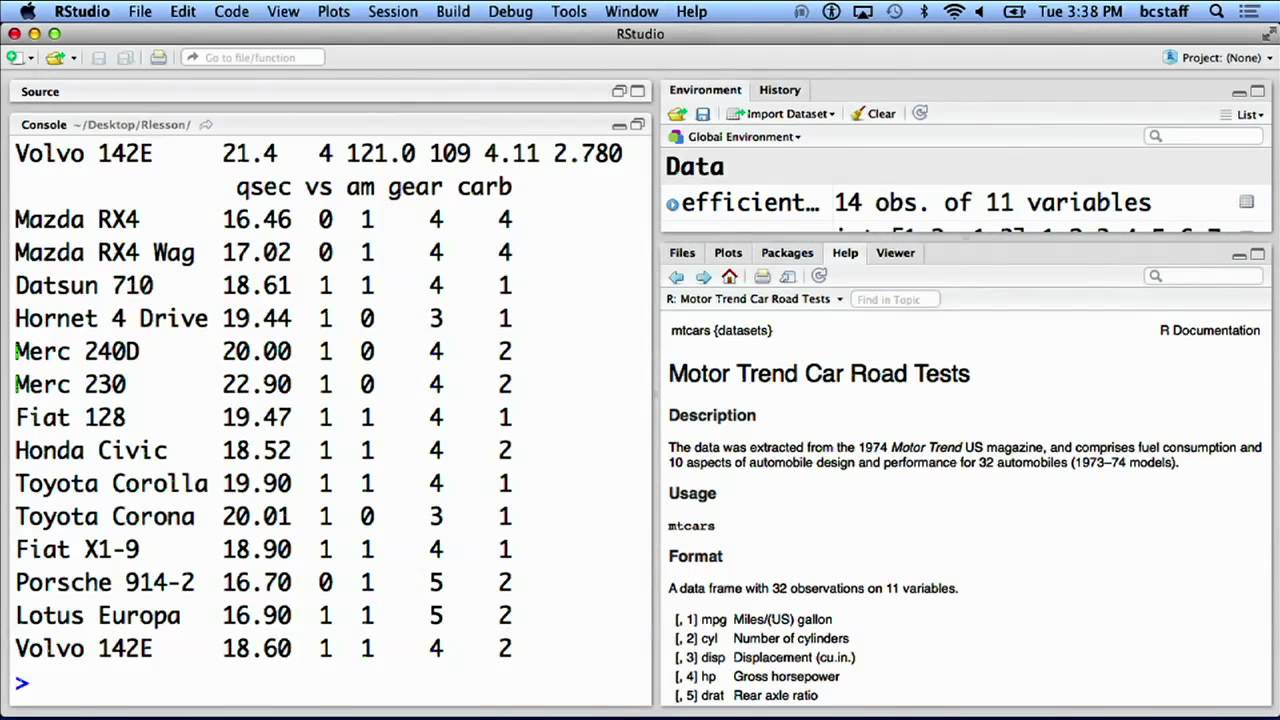Open the Import Dataset dropdown

(x=781, y=114)
